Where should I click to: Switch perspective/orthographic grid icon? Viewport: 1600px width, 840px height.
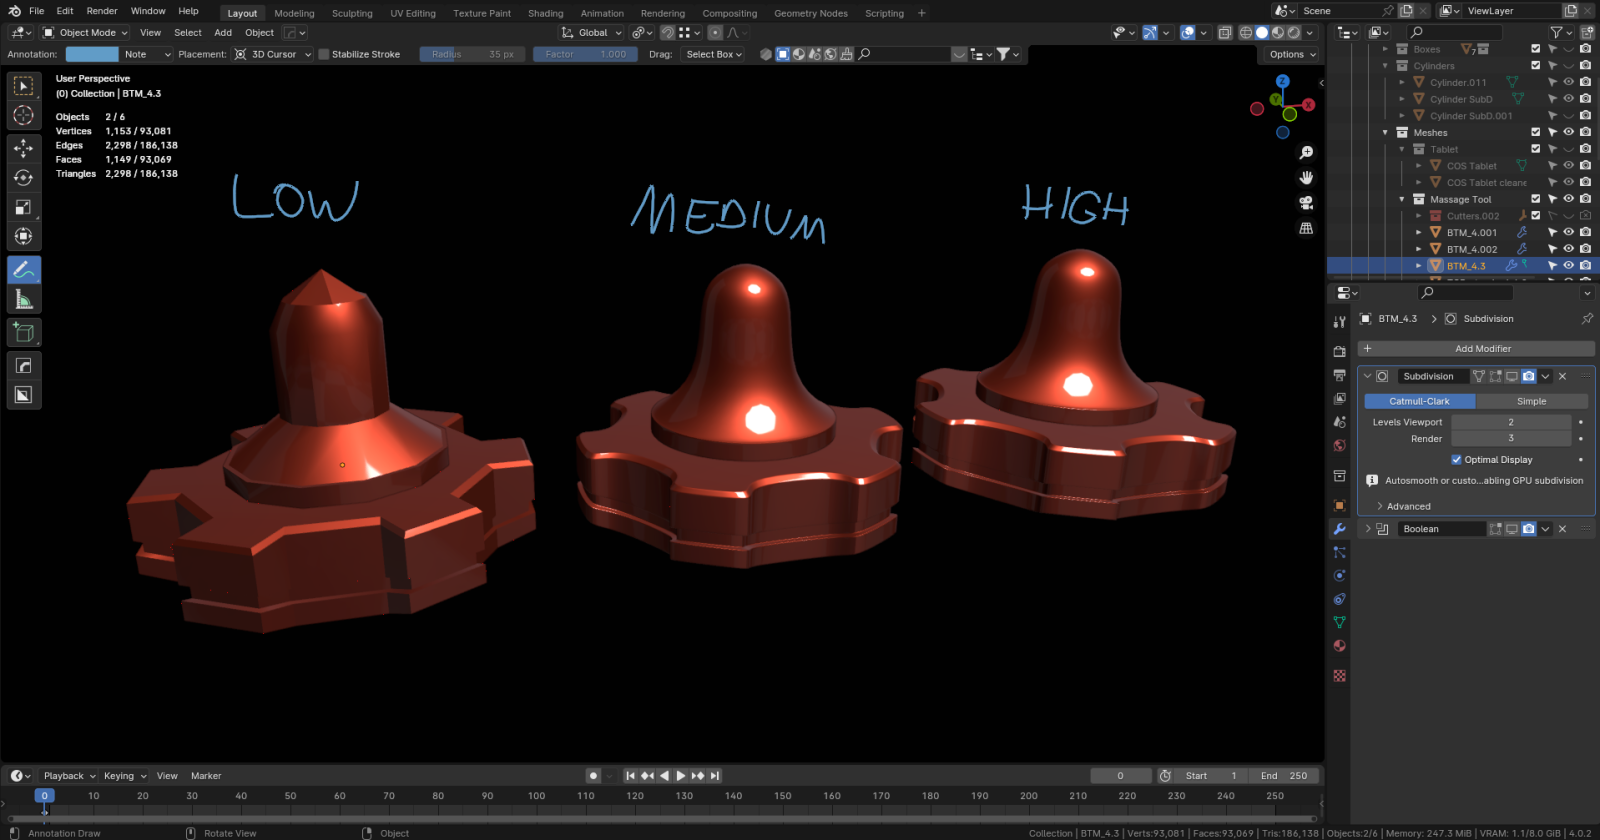1306,228
